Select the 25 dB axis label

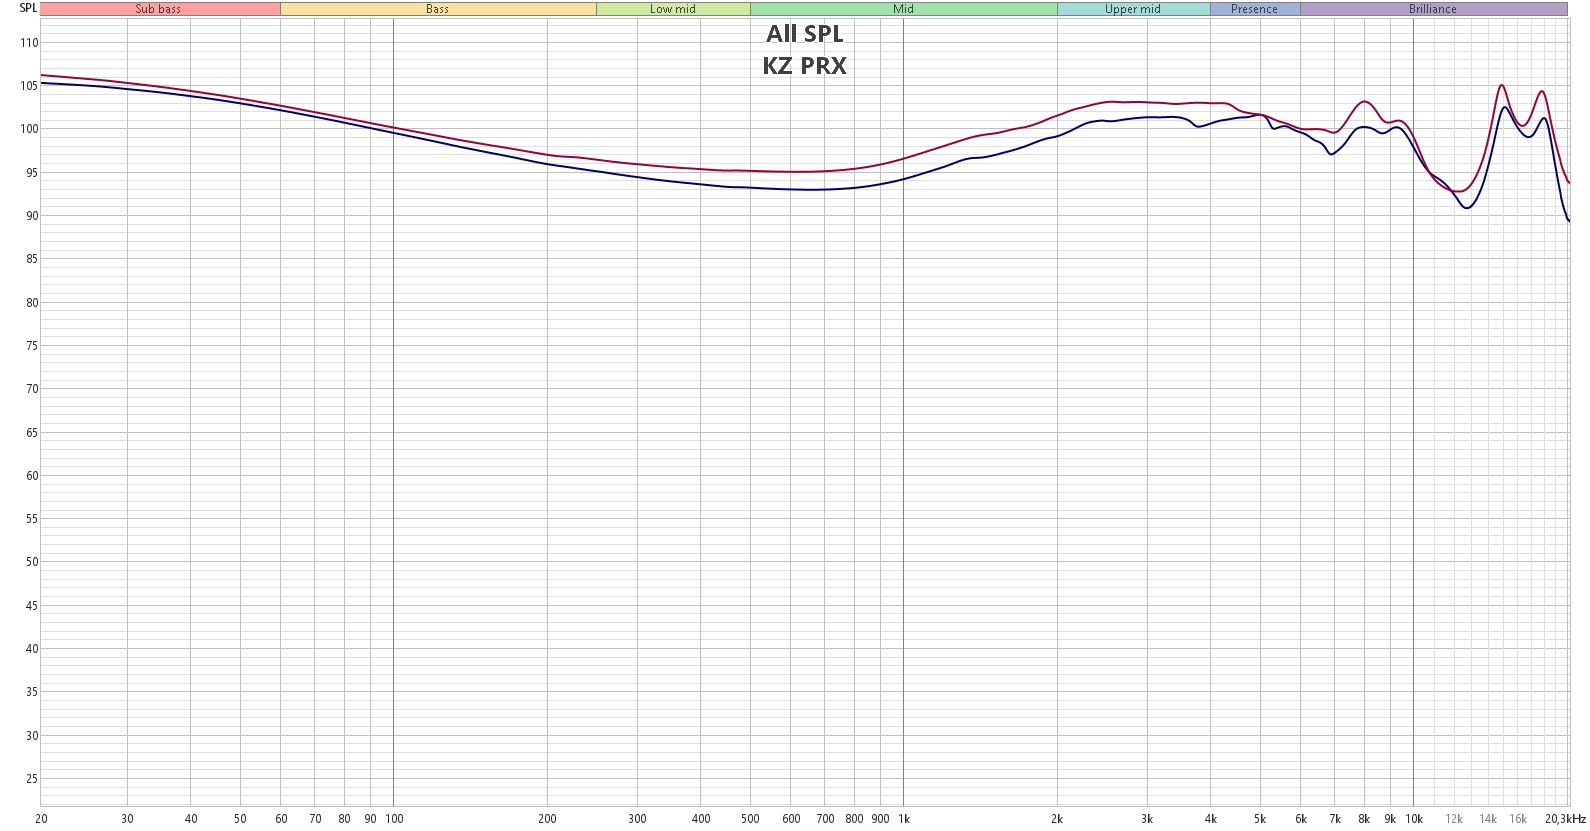(32, 779)
